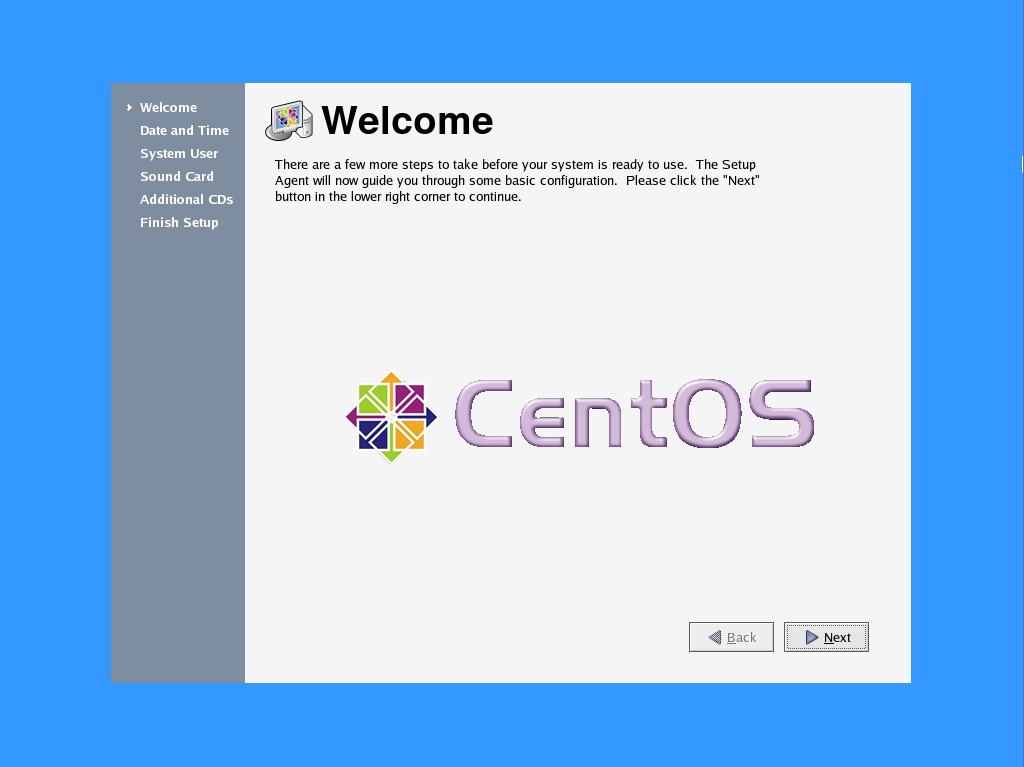Open the Date and Time step
This screenshot has height=767, width=1024.
click(x=184, y=130)
